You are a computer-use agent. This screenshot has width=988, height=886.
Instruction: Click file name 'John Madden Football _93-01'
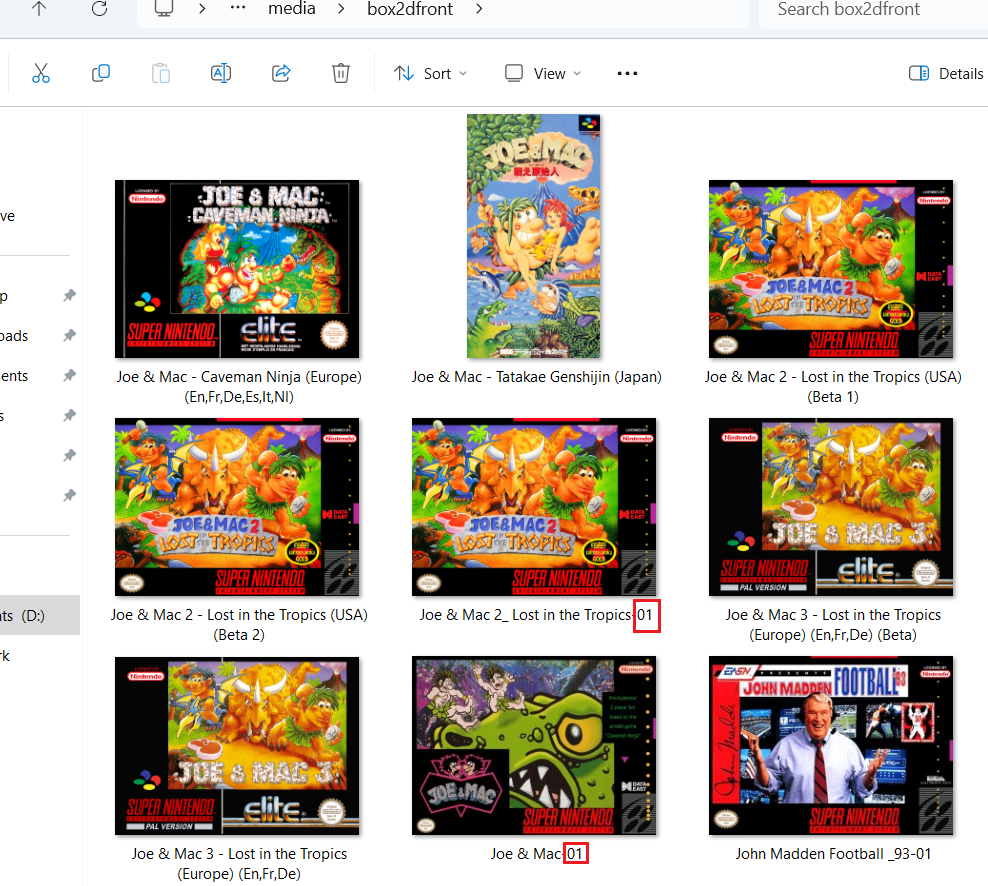coord(833,854)
